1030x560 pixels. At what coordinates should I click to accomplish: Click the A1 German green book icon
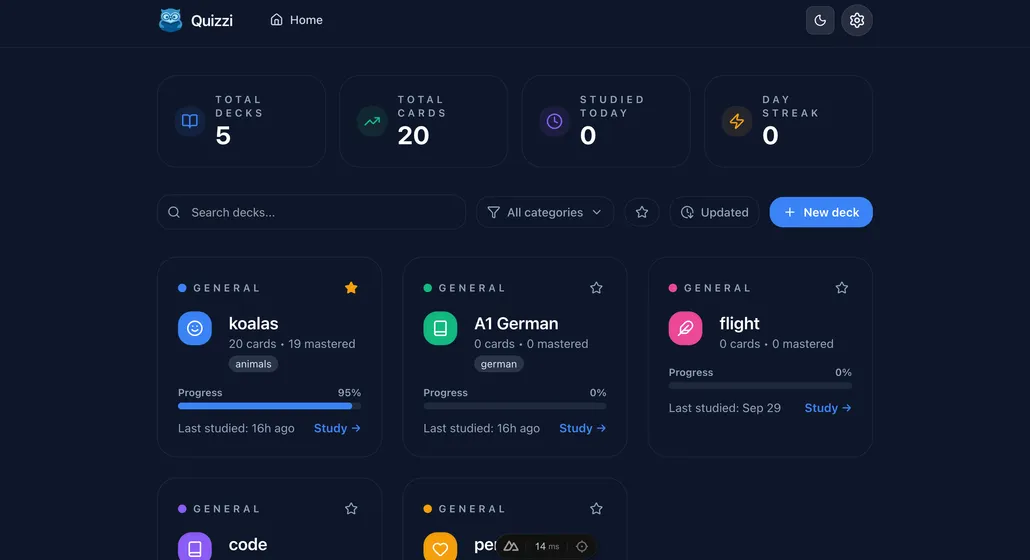440,328
